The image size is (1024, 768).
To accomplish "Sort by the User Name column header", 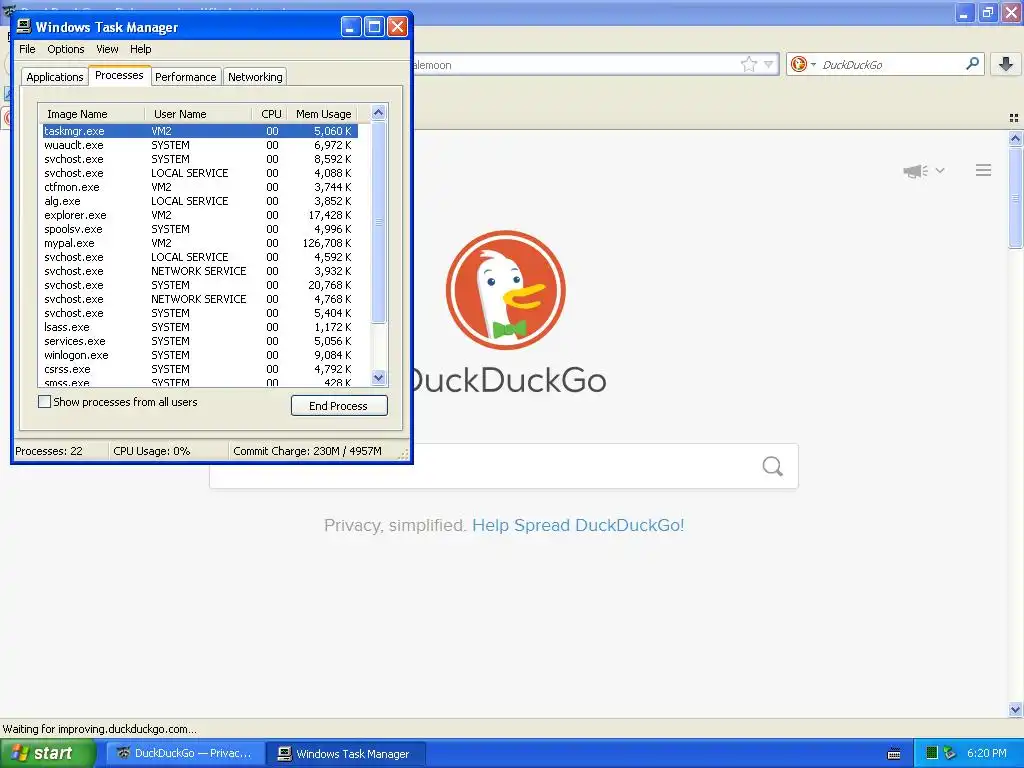I will tap(198, 114).
